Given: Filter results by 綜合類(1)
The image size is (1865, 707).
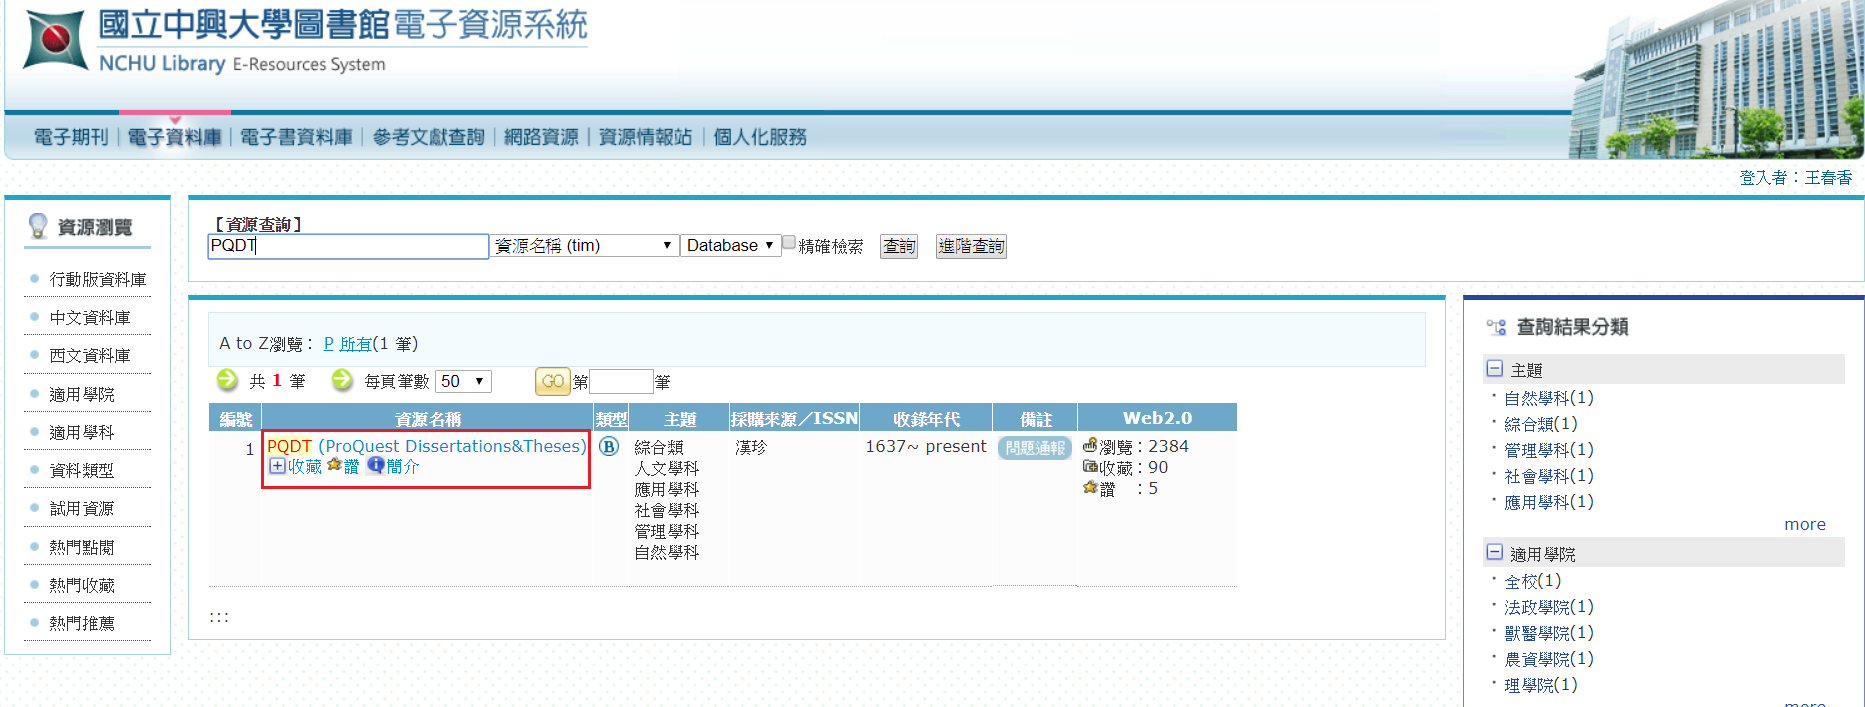Looking at the screenshot, I should tap(1541, 424).
